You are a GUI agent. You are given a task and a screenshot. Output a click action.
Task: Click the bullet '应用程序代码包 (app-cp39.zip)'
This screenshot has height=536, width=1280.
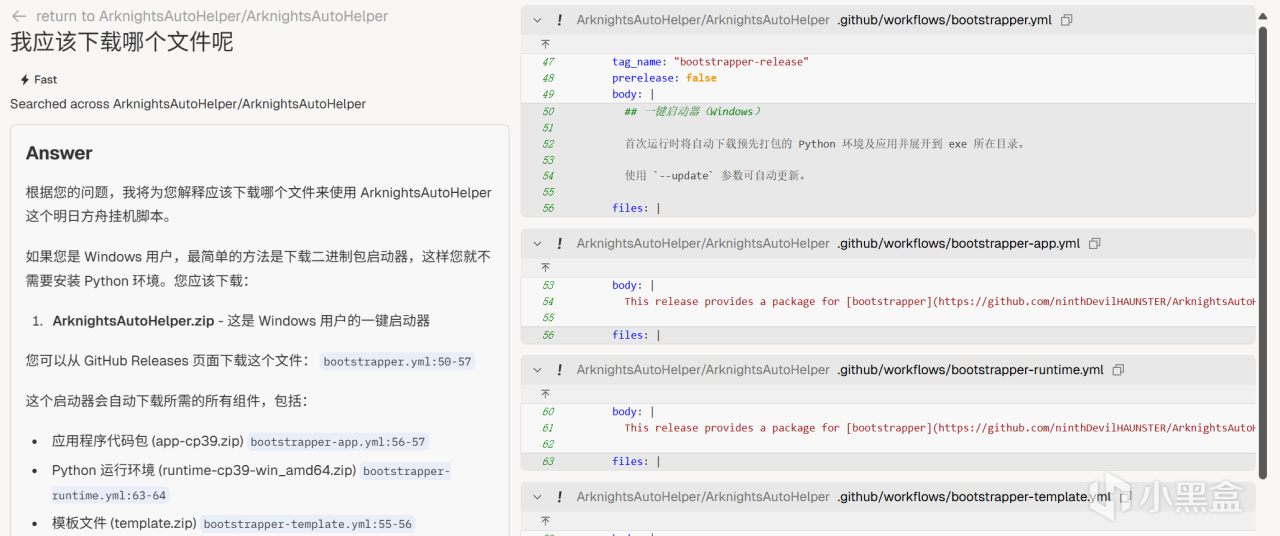(148, 441)
